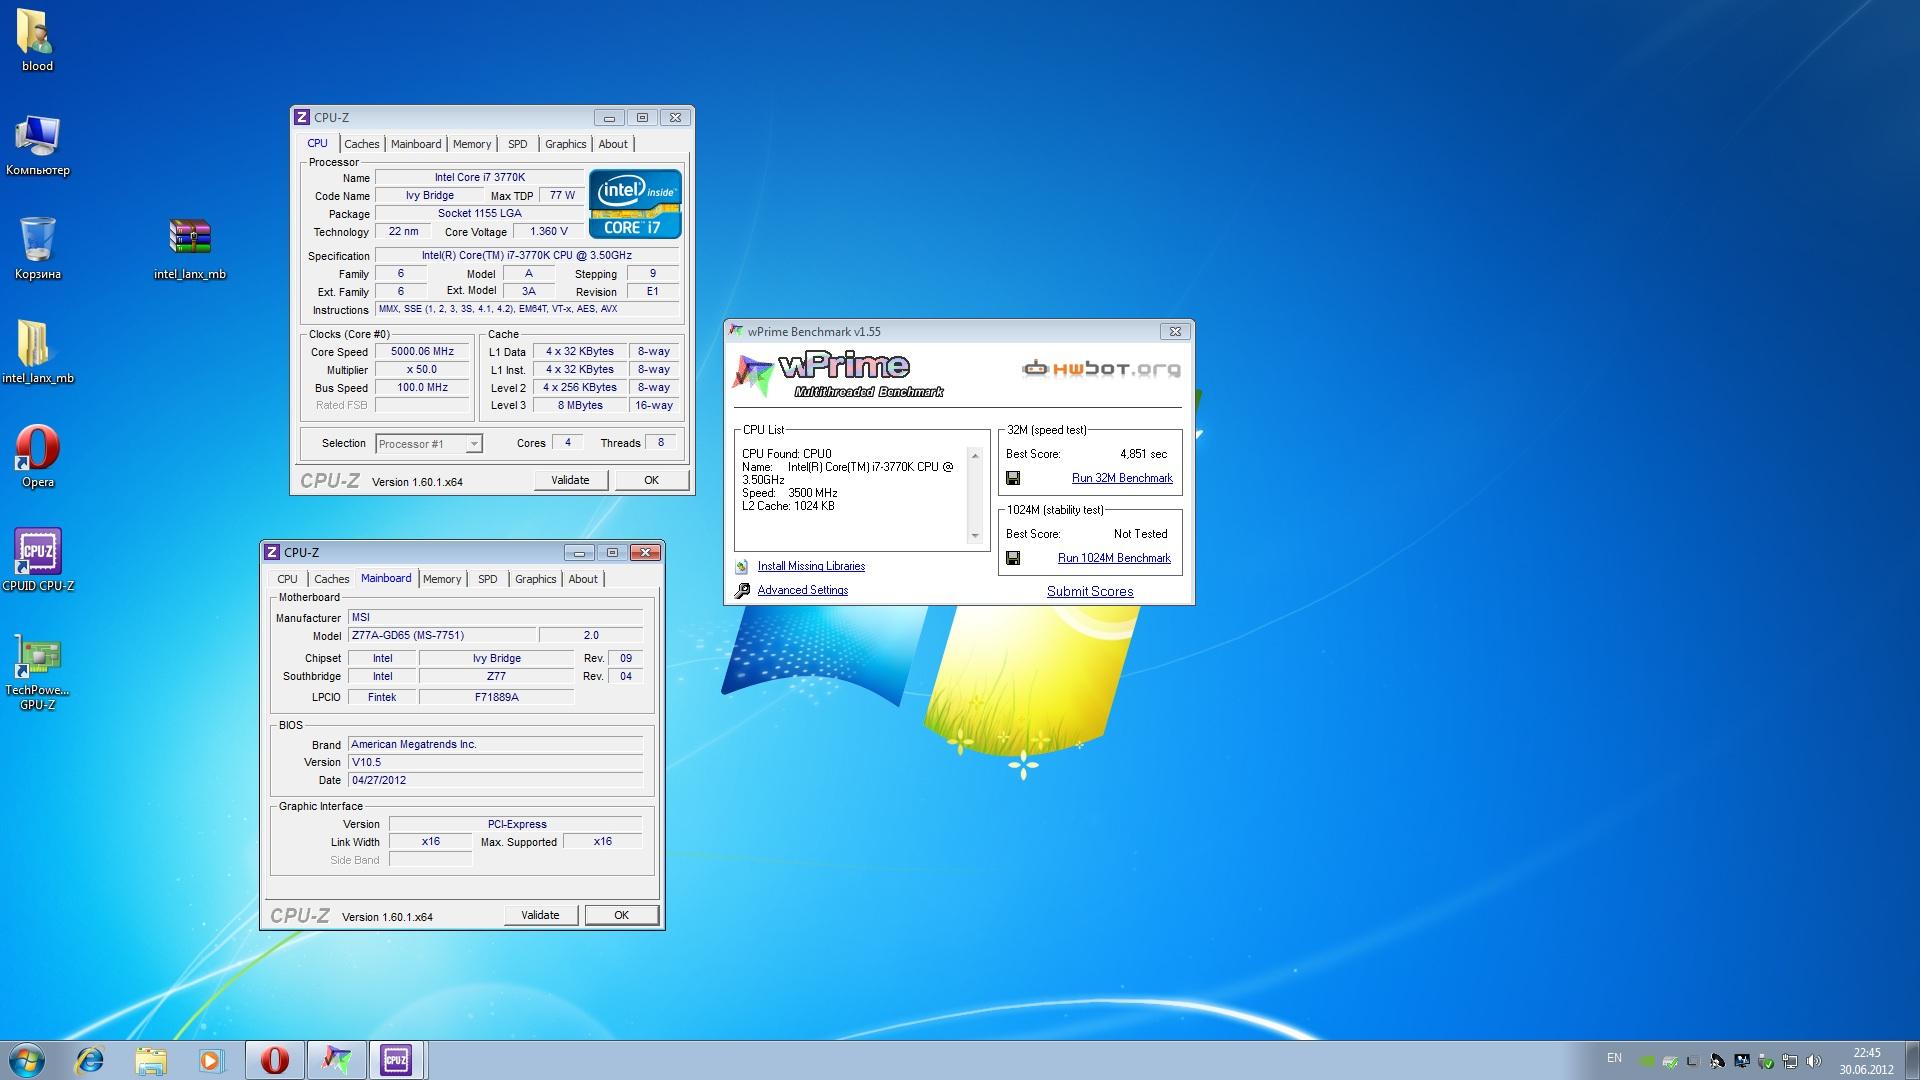
Task: Click the 4,851 sec best score
Action: [x=1143, y=455]
